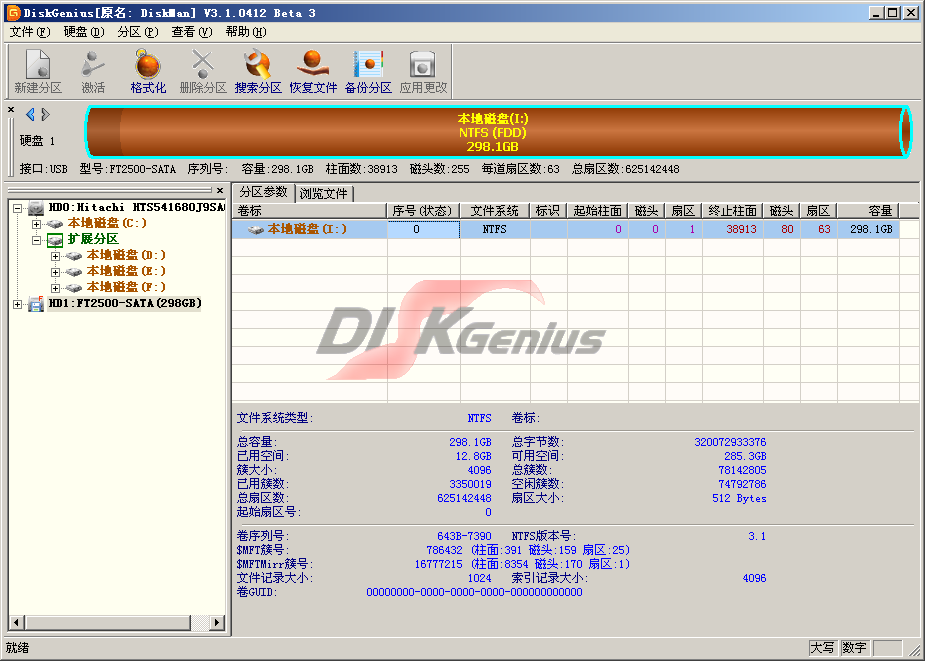The height and width of the screenshot is (661, 925).
Task: Click the HD0 Hitachi hard disk icon
Action: pos(36,208)
